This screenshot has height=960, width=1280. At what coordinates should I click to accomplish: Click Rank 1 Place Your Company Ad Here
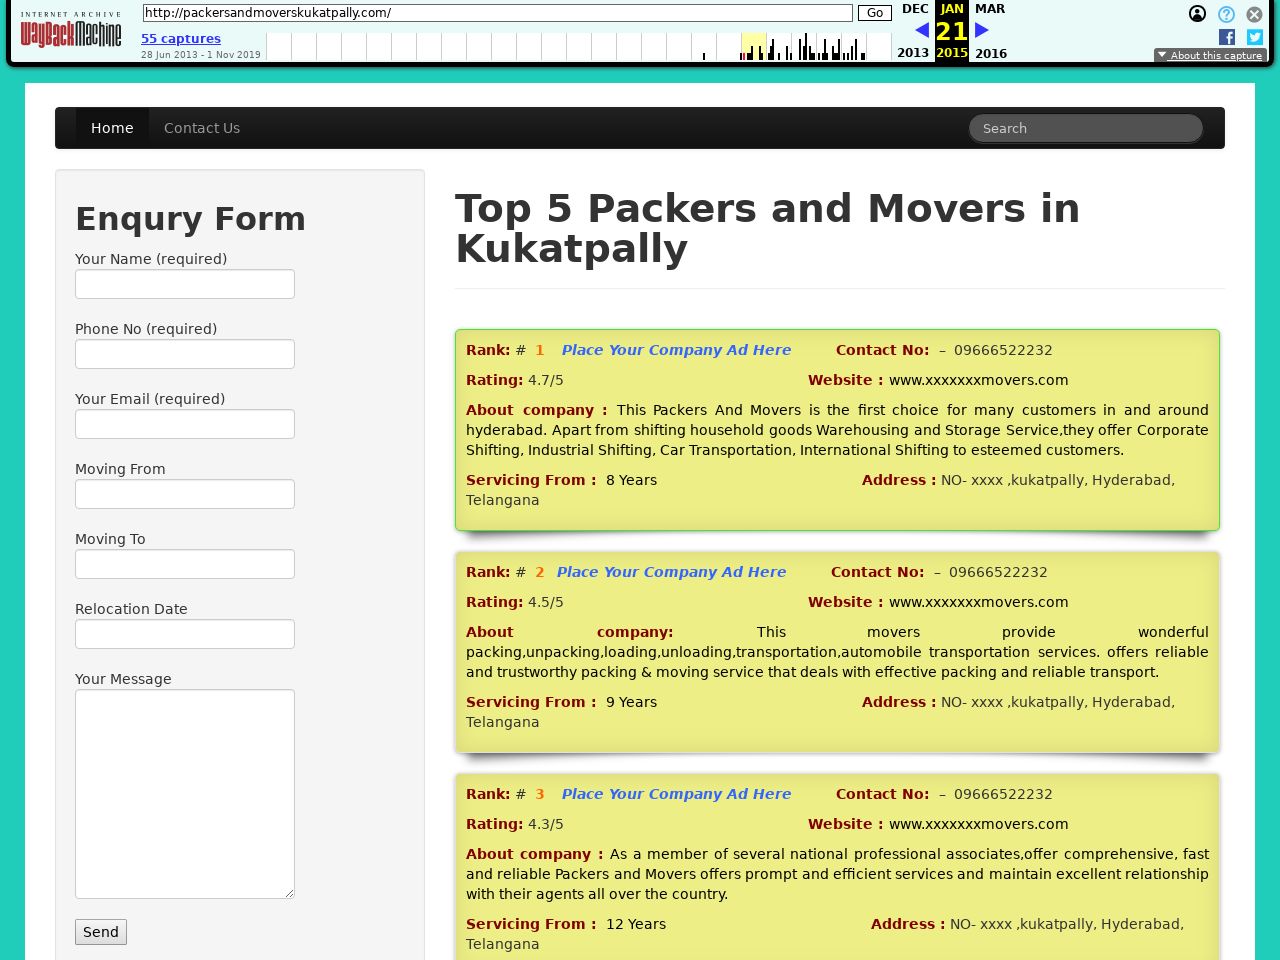pos(676,350)
